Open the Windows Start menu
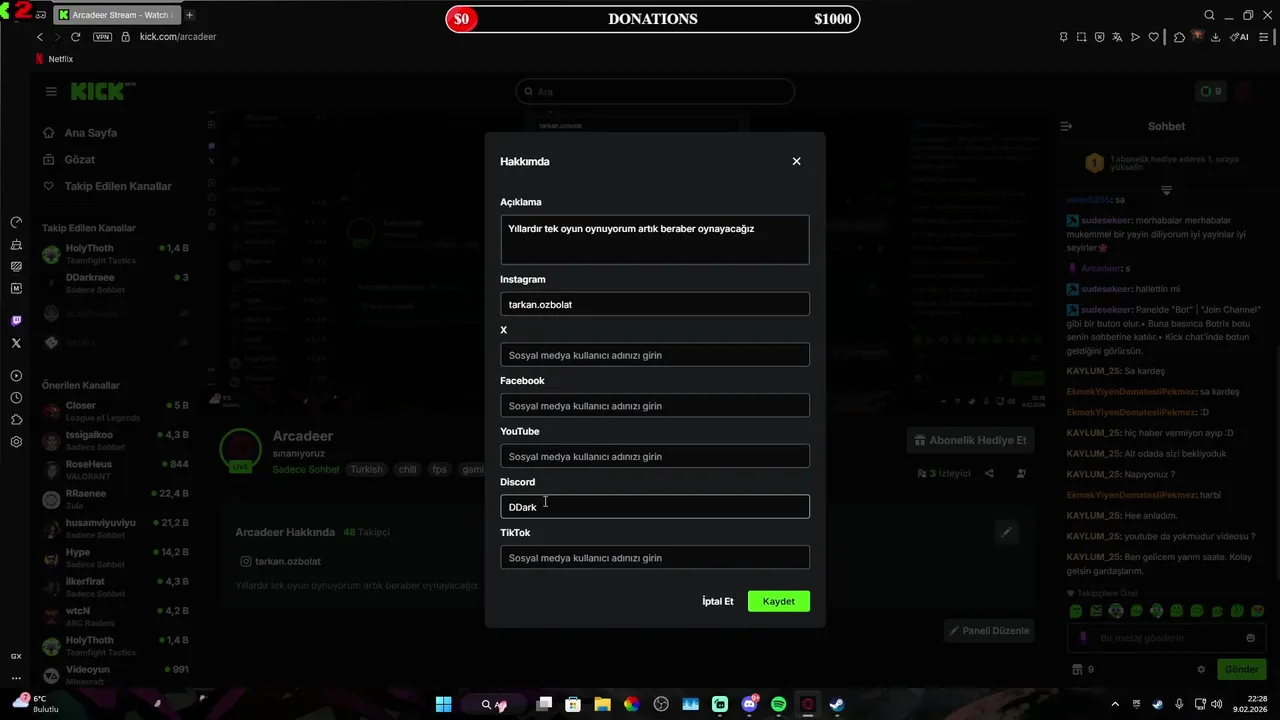Viewport: 1280px width, 720px height. coord(443,704)
